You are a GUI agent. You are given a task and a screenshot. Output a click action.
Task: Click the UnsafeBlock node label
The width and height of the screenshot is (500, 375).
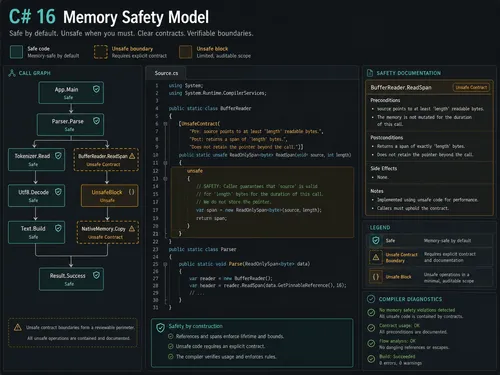tap(107, 192)
